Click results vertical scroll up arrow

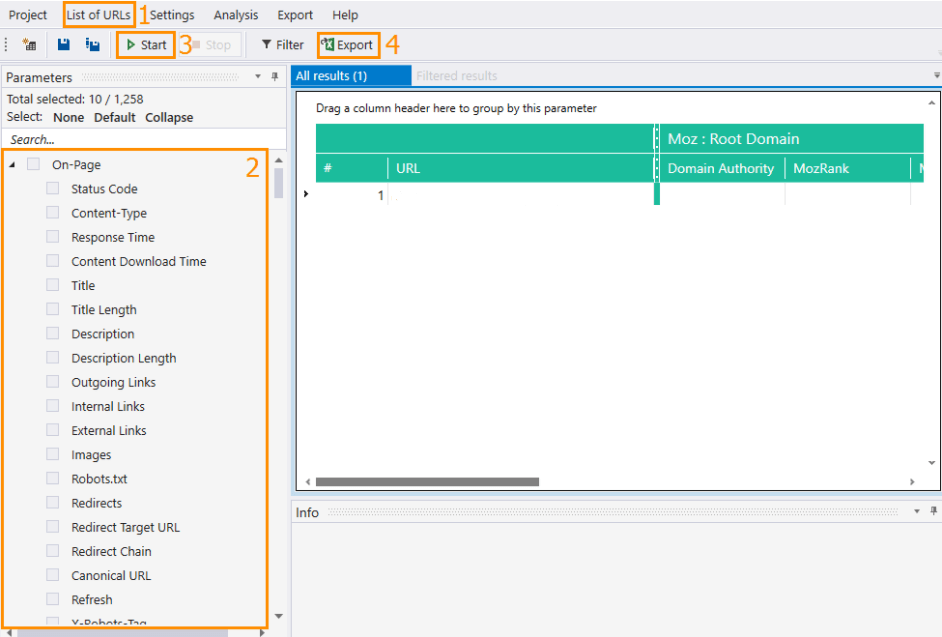pos(932,103)
